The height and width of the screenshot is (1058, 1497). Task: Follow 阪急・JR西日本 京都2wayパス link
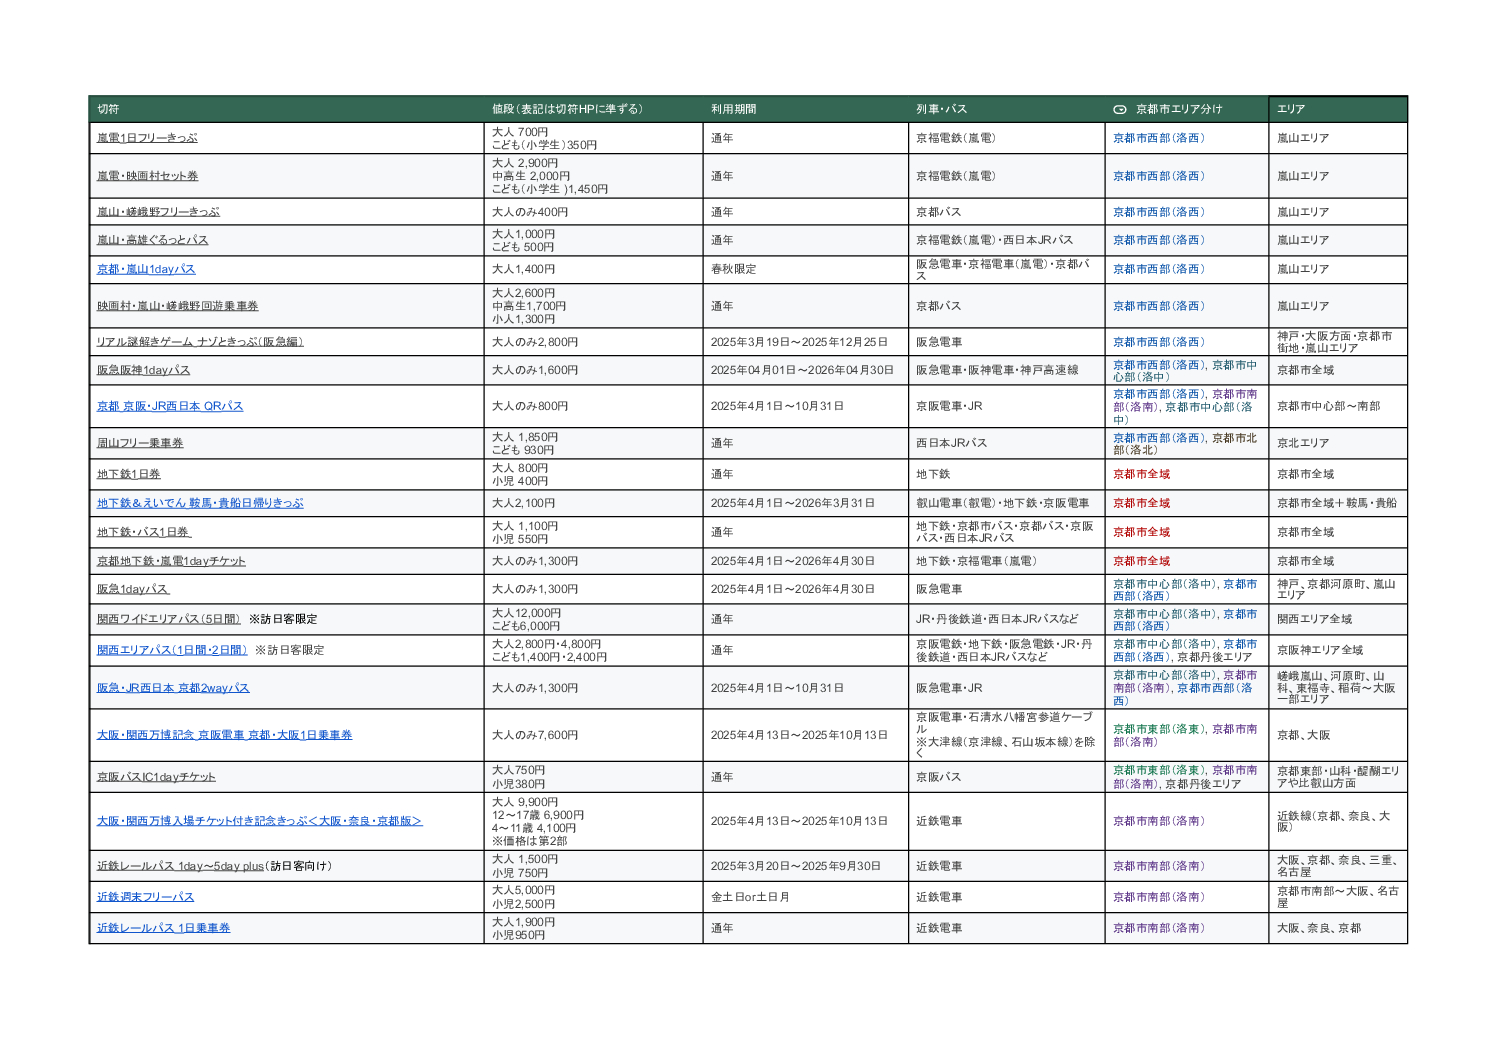173,688
